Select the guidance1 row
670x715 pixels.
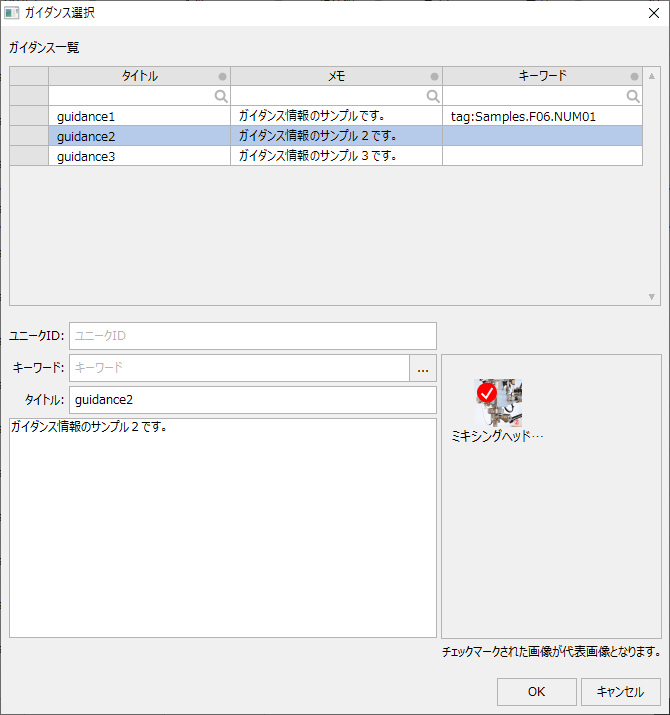pyautogui.click(x=326, y=116)
